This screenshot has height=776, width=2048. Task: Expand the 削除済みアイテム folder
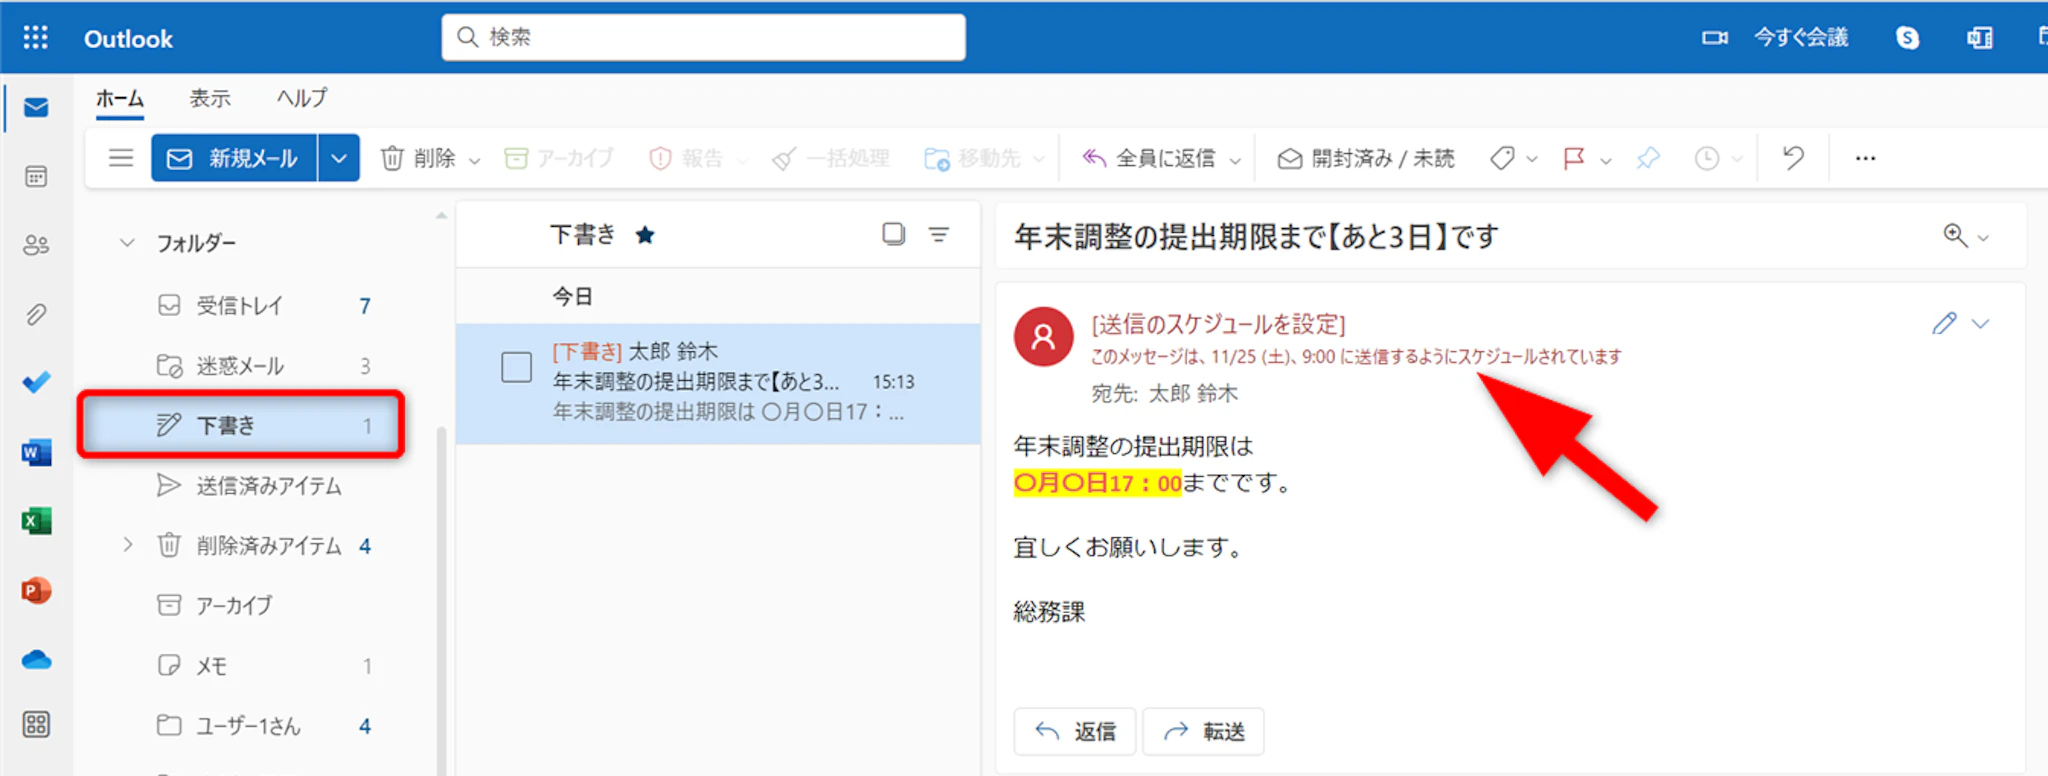click(x=127, y=545)
